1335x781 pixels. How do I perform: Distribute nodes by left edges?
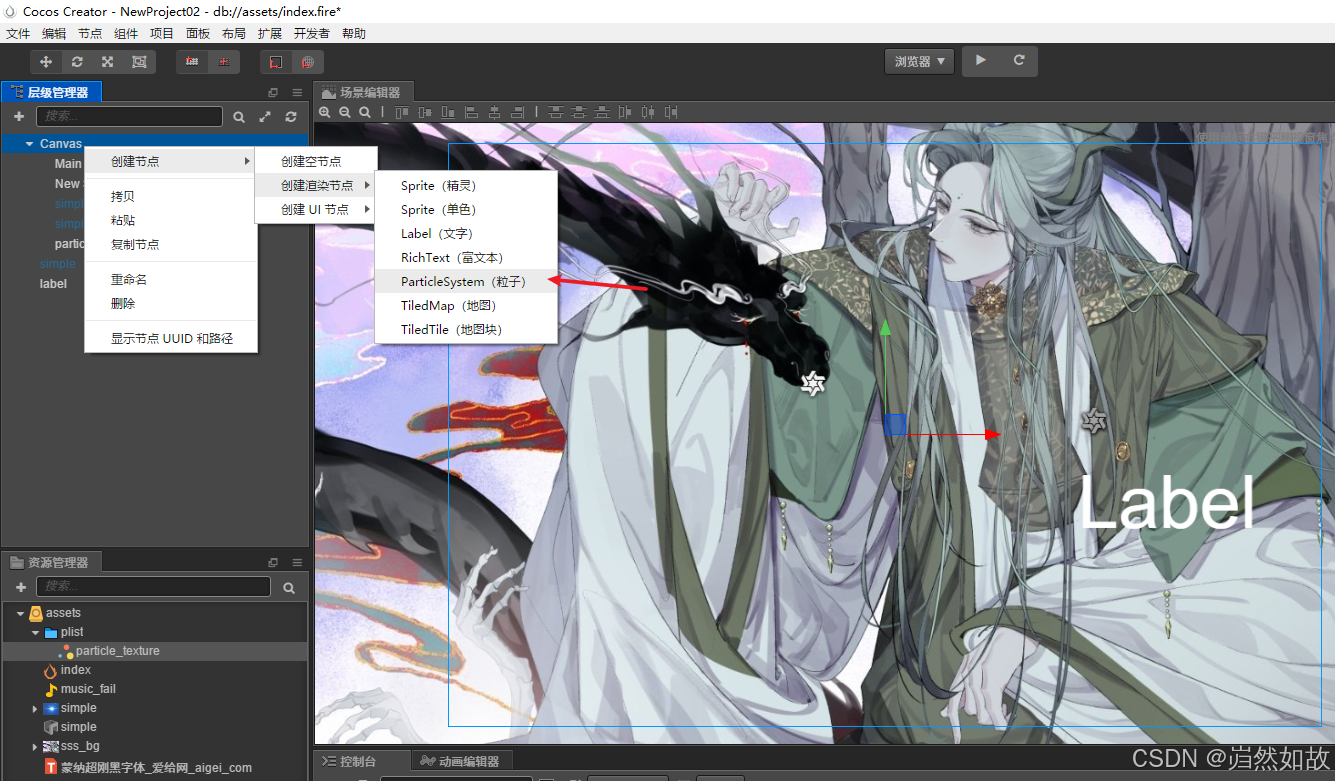tap(625, 112)
